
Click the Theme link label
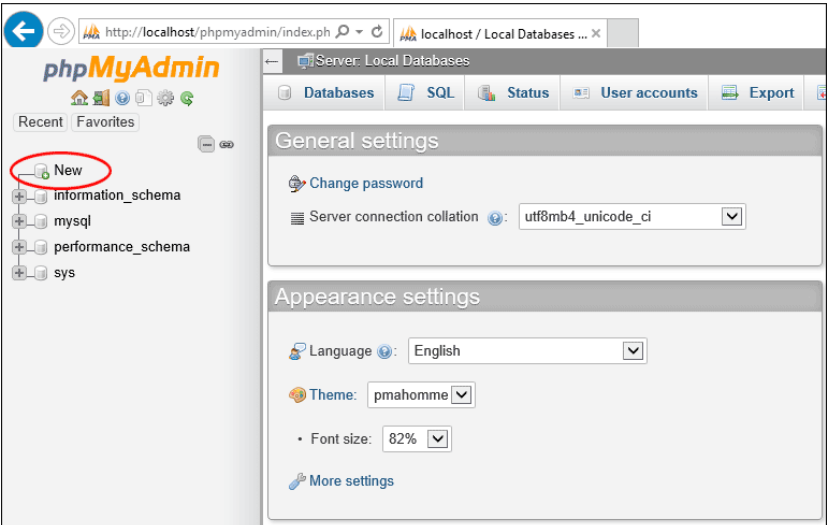(333, 395)
